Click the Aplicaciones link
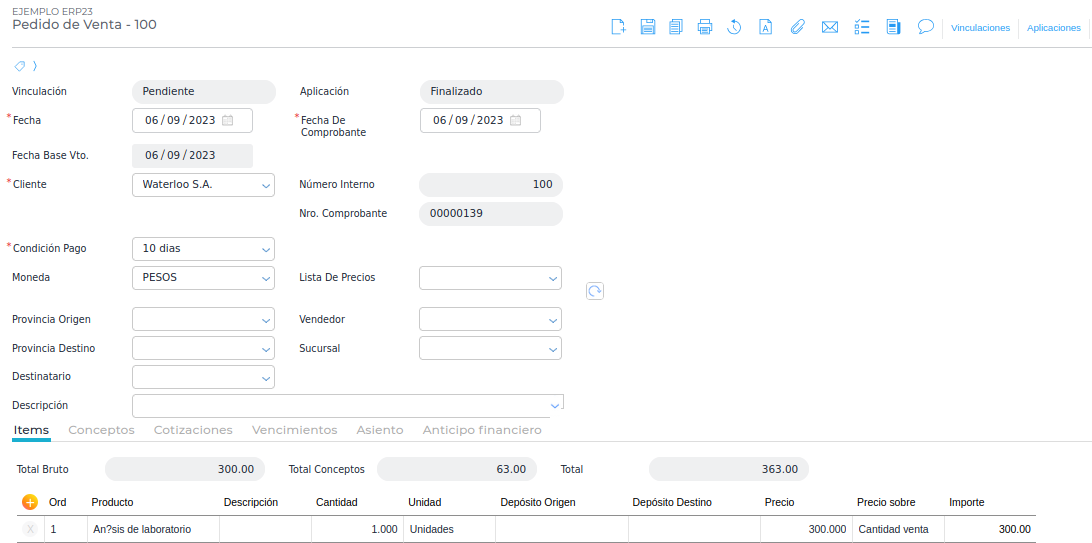Screen dimensions: 1092x543 1054,28
